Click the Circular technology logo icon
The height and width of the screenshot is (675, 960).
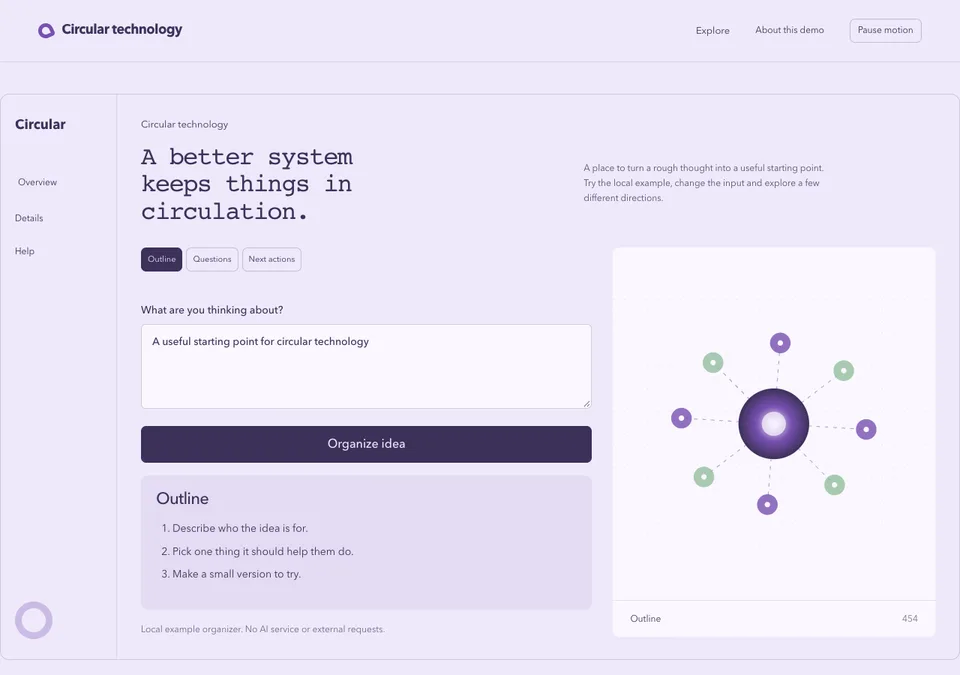click(x=46, y=30)
